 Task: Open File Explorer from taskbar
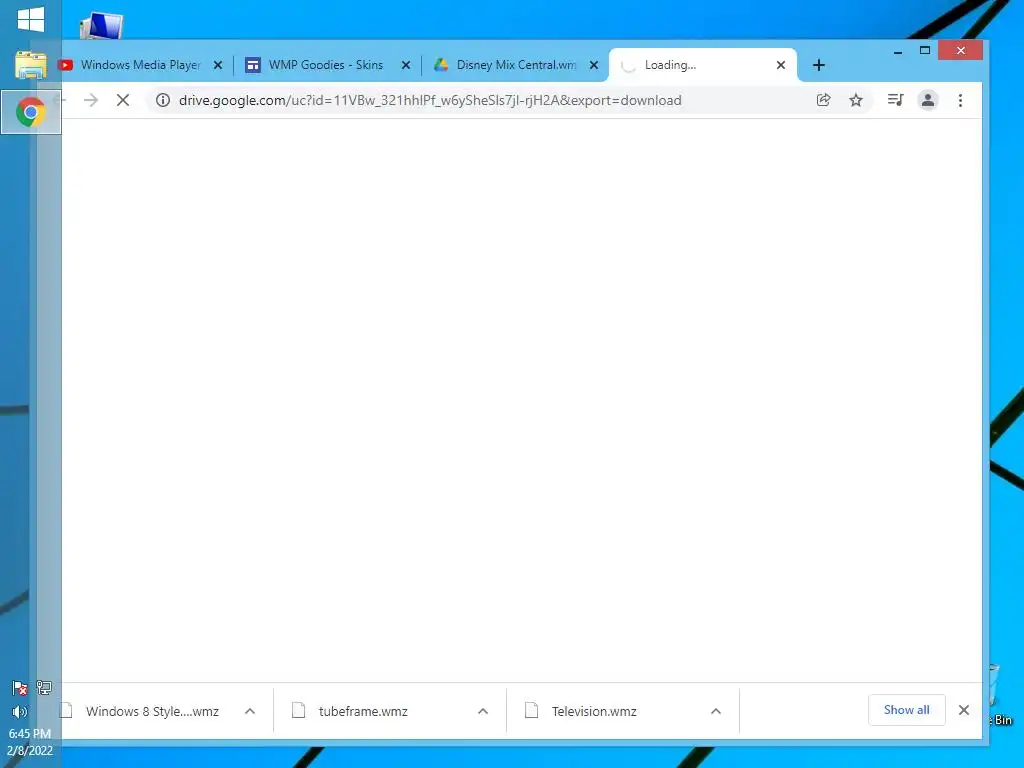(x=30, y=65)
